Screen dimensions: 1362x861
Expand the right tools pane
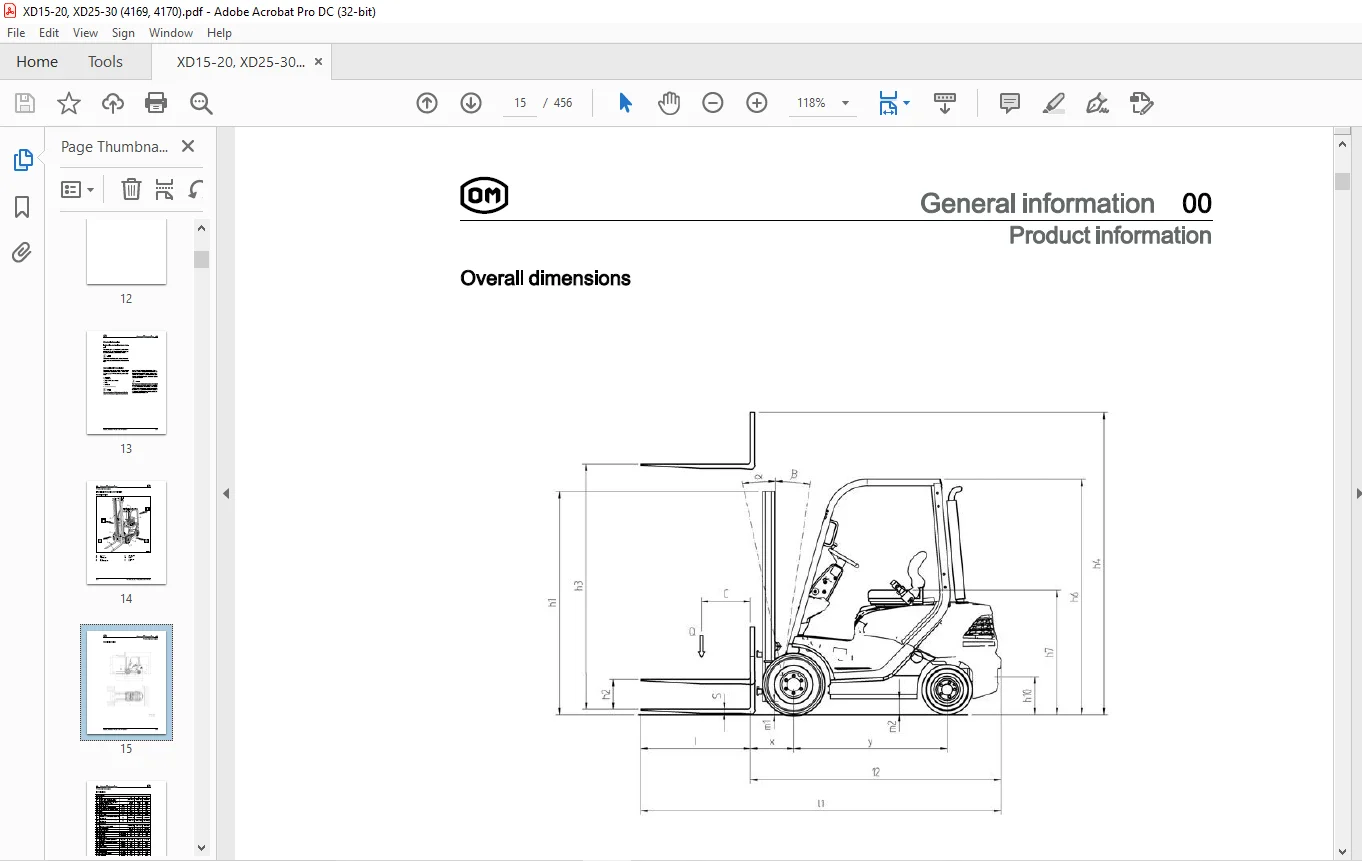[1357, 493]
